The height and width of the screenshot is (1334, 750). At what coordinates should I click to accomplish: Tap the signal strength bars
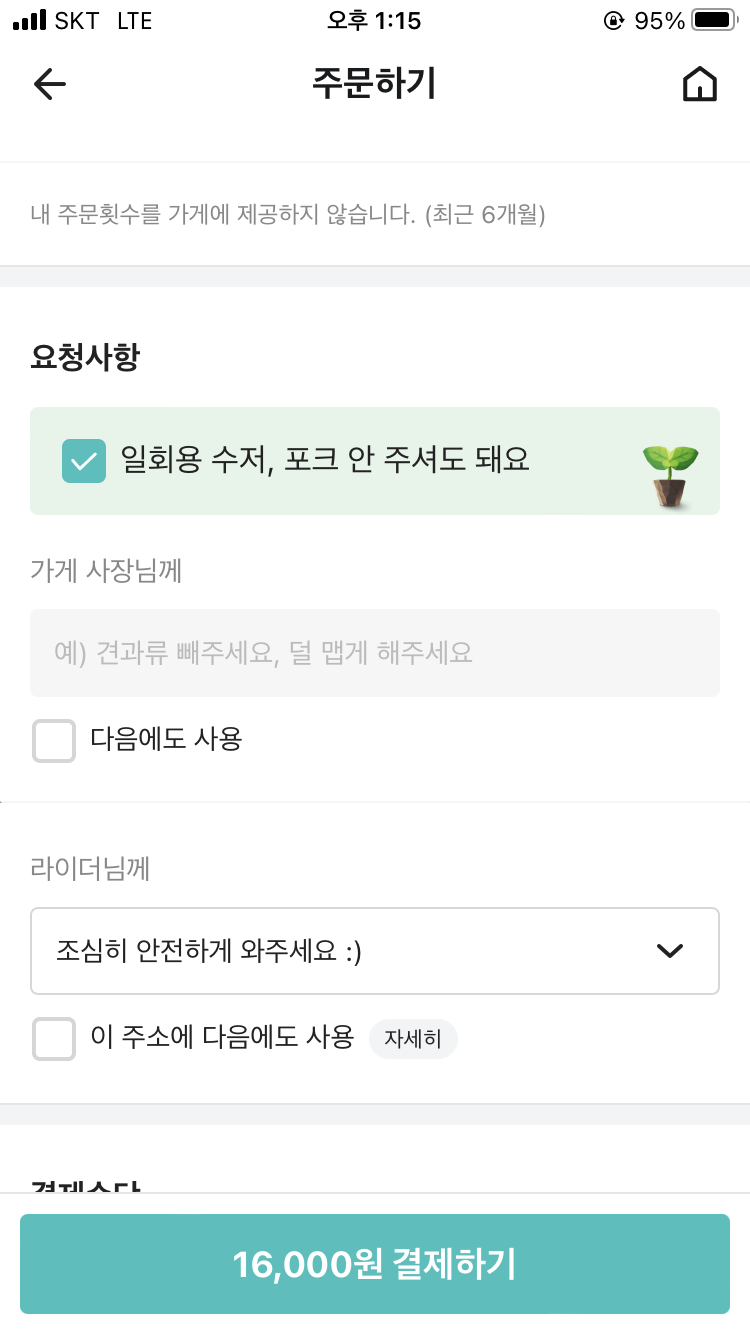[x=30, y=20]
